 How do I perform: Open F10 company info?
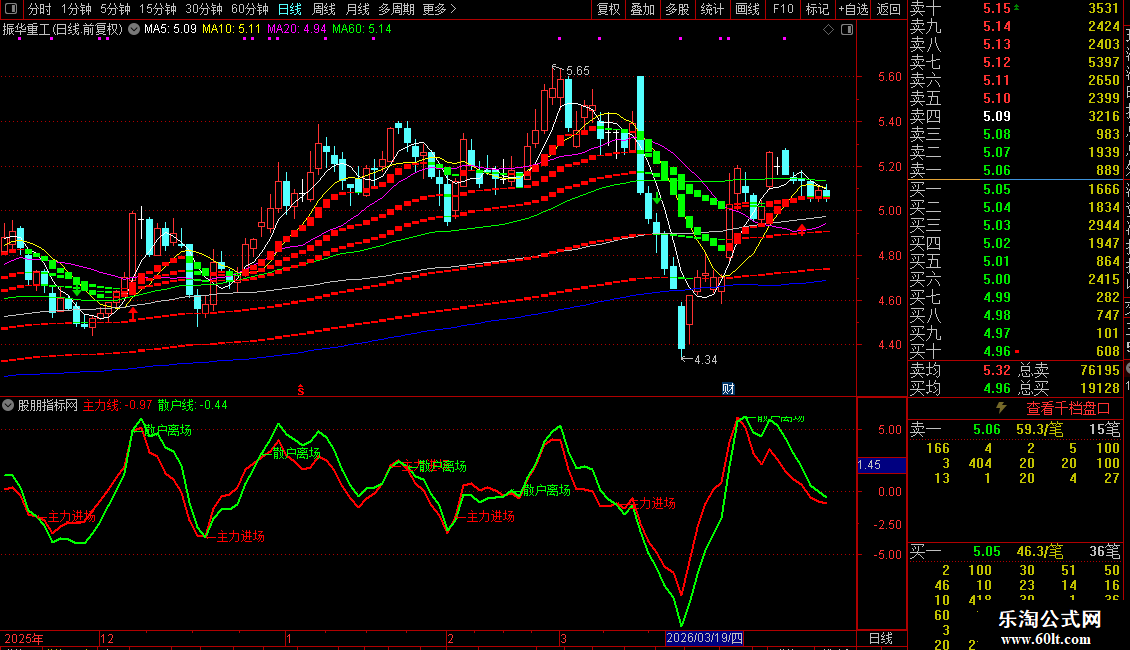(x=783, y=9)
